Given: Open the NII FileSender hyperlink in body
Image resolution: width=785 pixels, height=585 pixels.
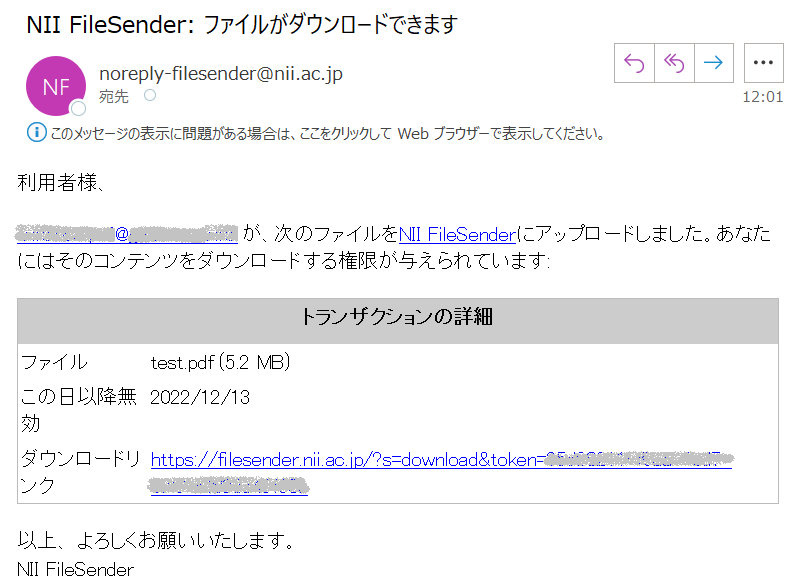Looking at the screenshot, I should pyautogui.click(x=457, y=235).
